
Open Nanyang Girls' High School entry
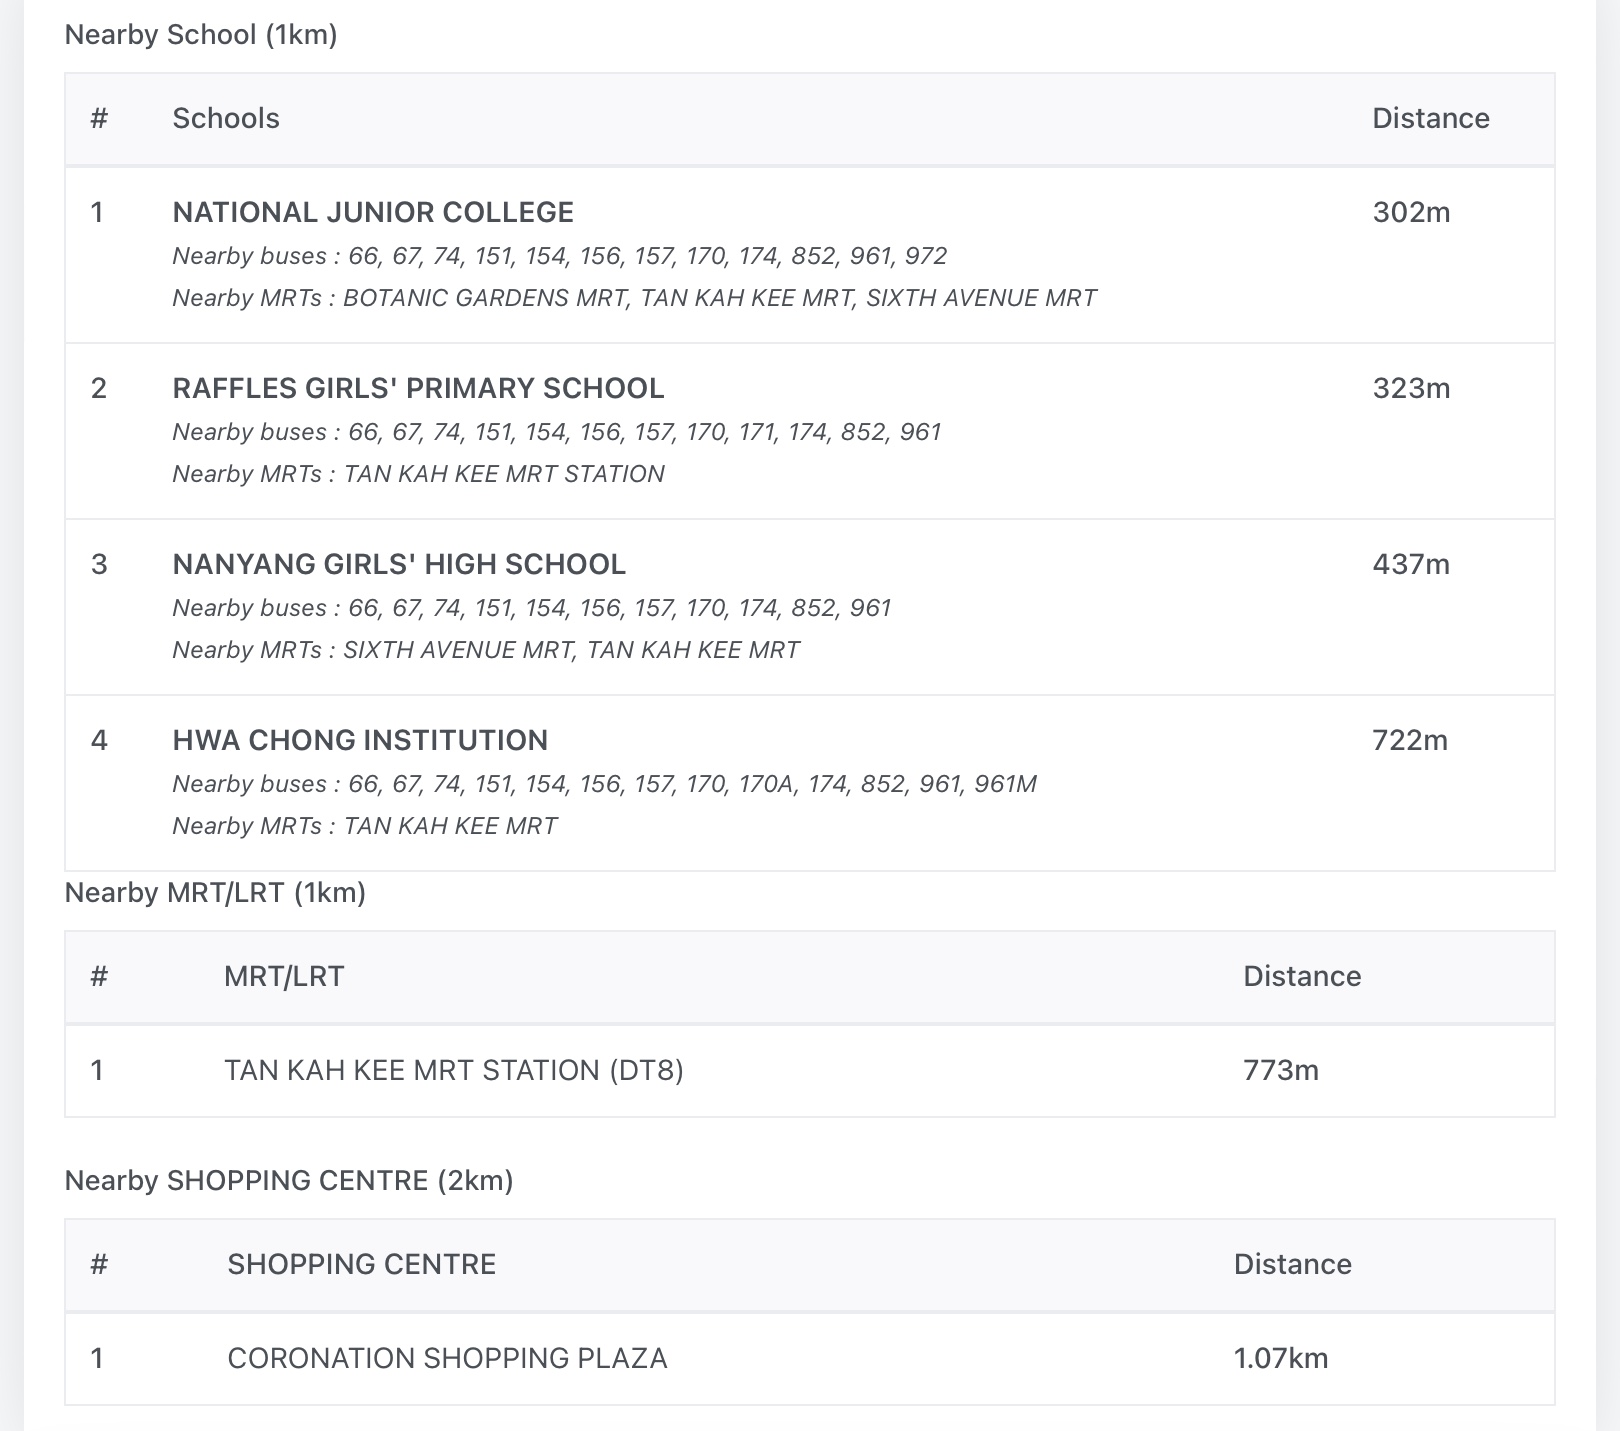click(399, 564)
